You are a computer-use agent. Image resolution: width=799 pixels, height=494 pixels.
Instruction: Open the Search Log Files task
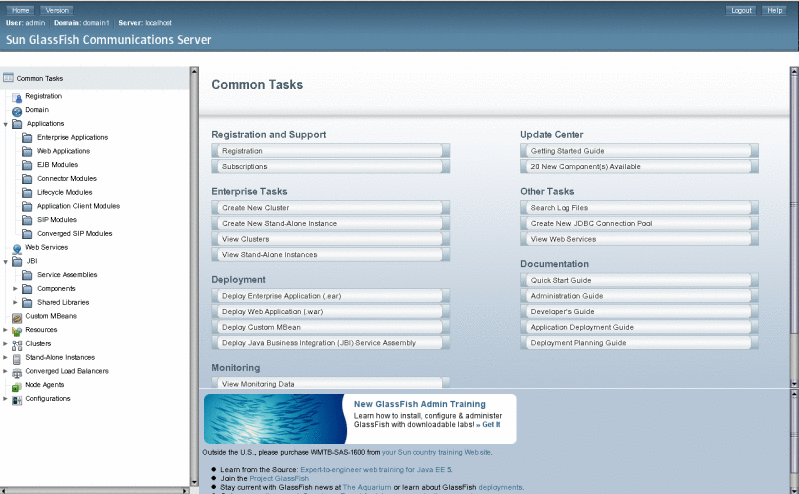(639, 207)
